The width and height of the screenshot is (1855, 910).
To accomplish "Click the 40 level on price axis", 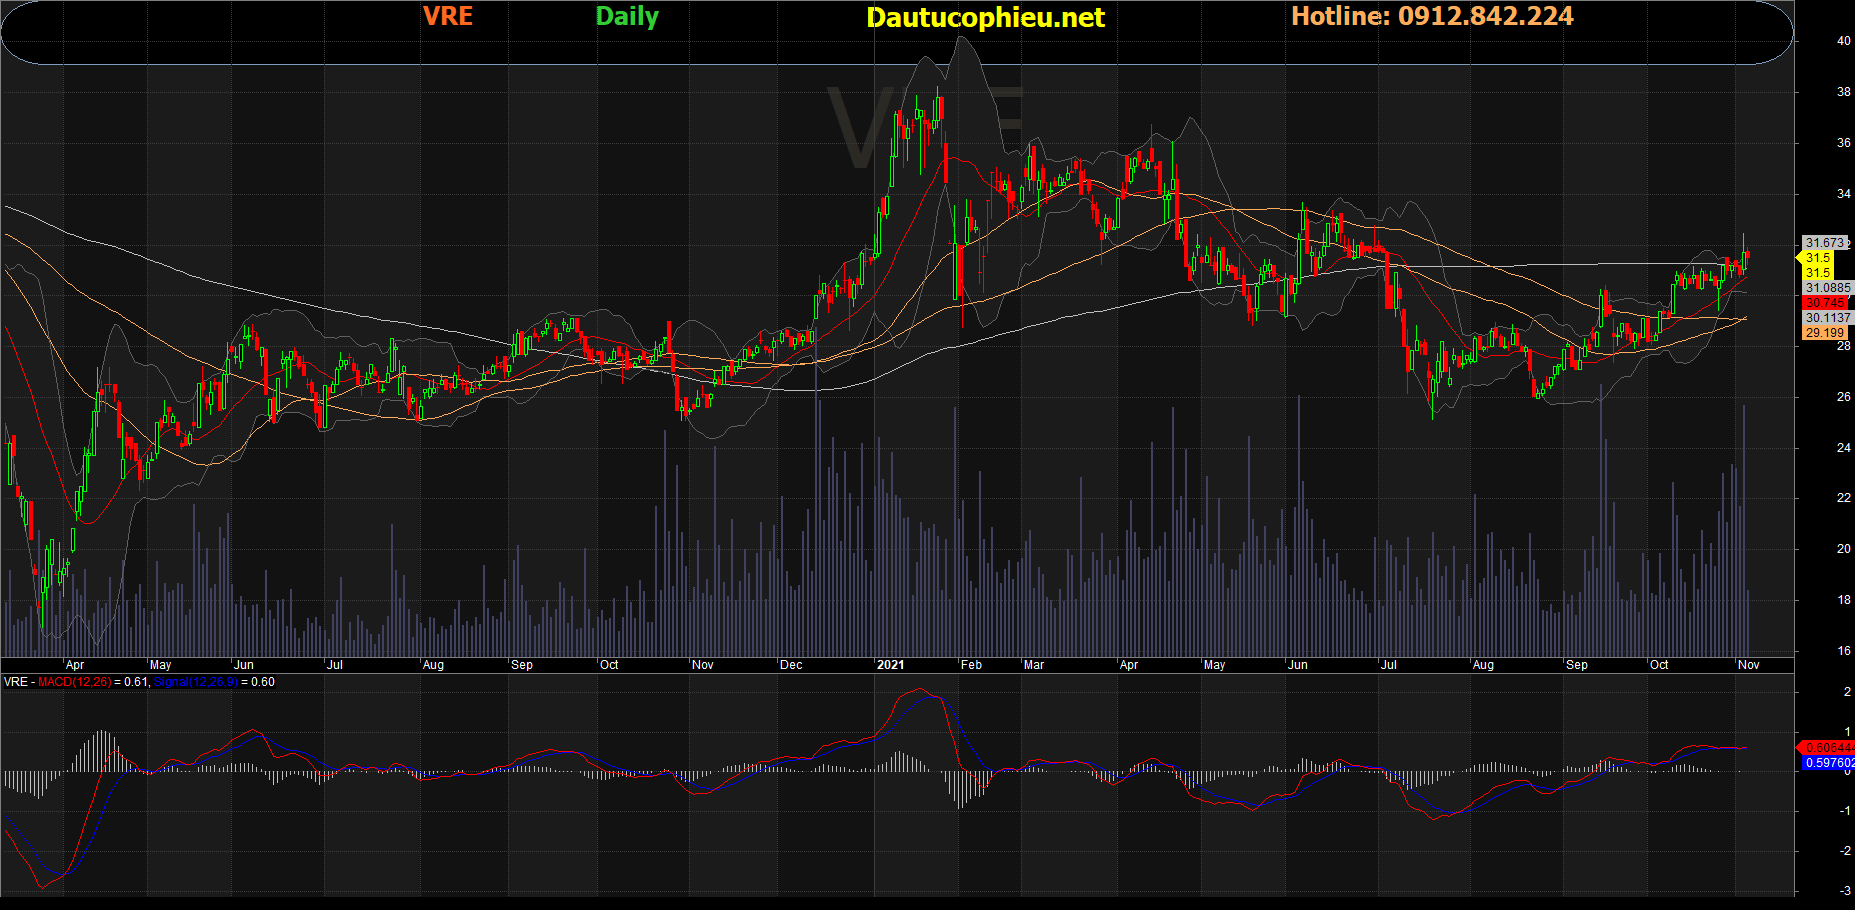I will tap(1843, 41).
